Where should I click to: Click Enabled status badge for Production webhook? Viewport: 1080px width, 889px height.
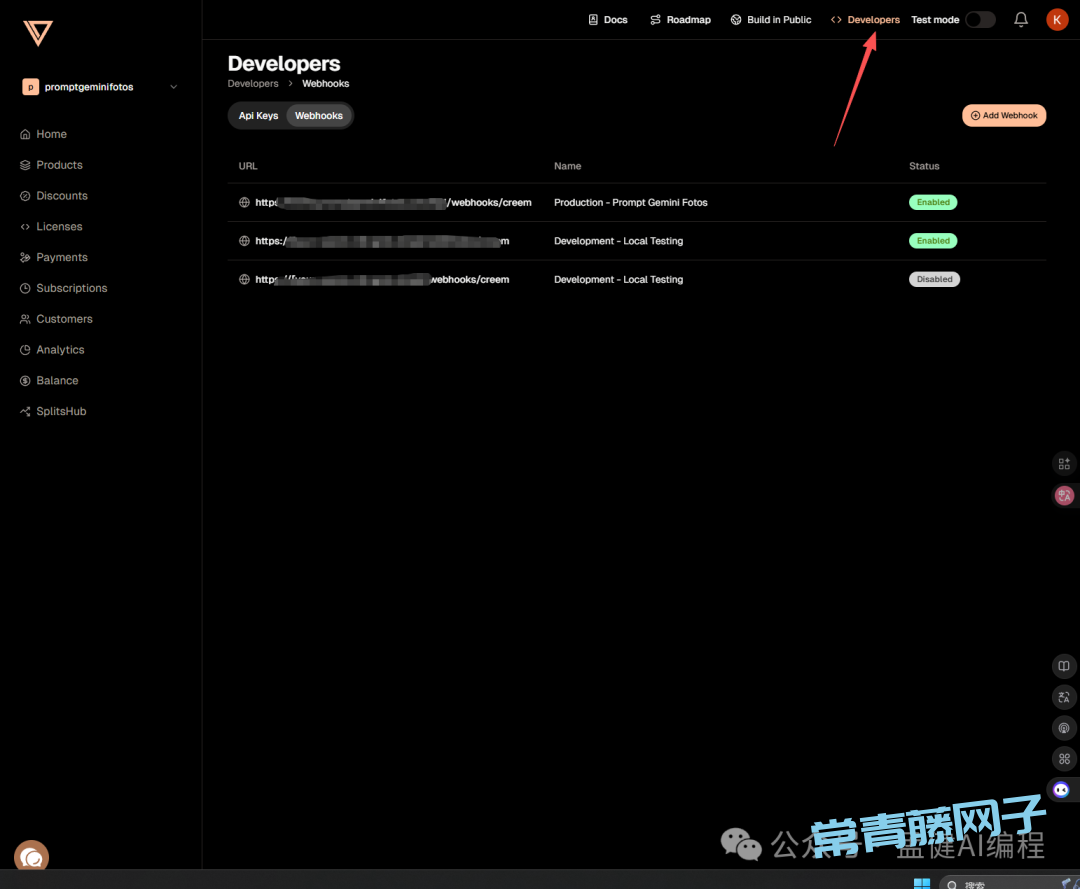tap(933, 202)
